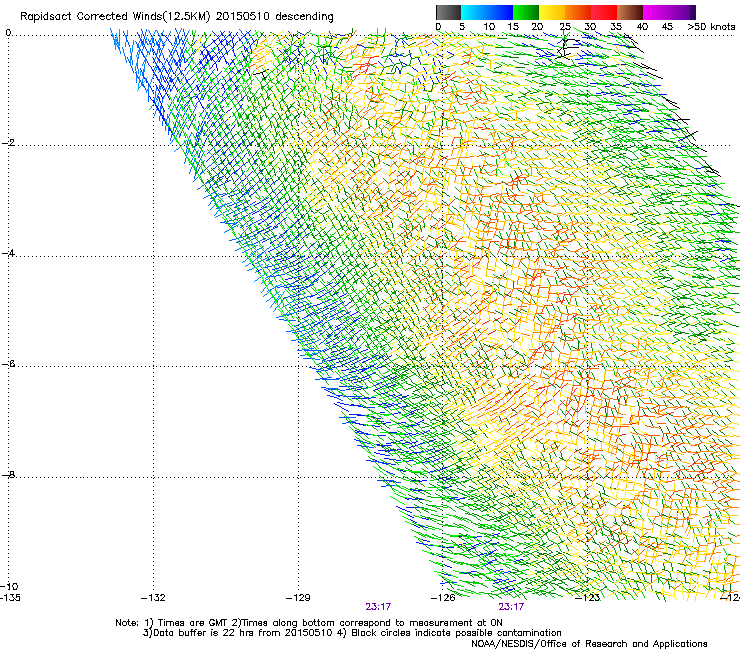Click the latitude label '-8' on left axis
Image resolution: width=740 pixels, height=650 pixels.
pos(8,474)
